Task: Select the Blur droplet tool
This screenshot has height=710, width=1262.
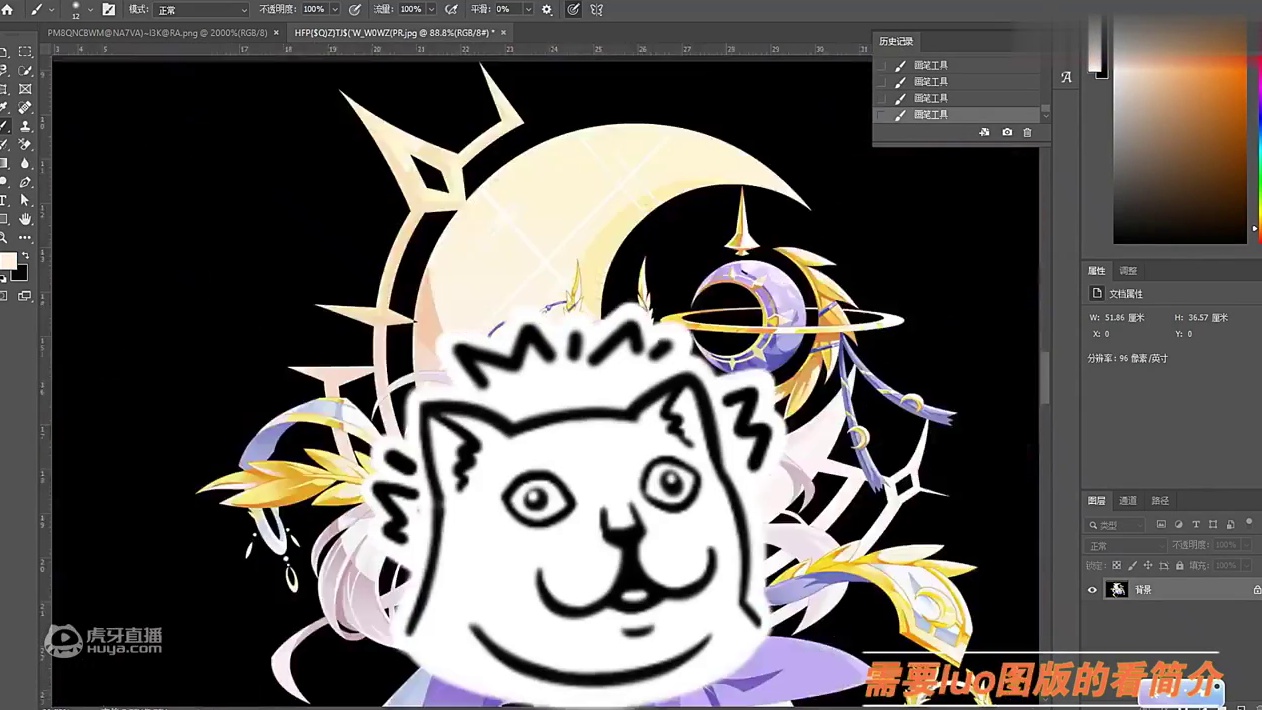Action: click(25, 163)
